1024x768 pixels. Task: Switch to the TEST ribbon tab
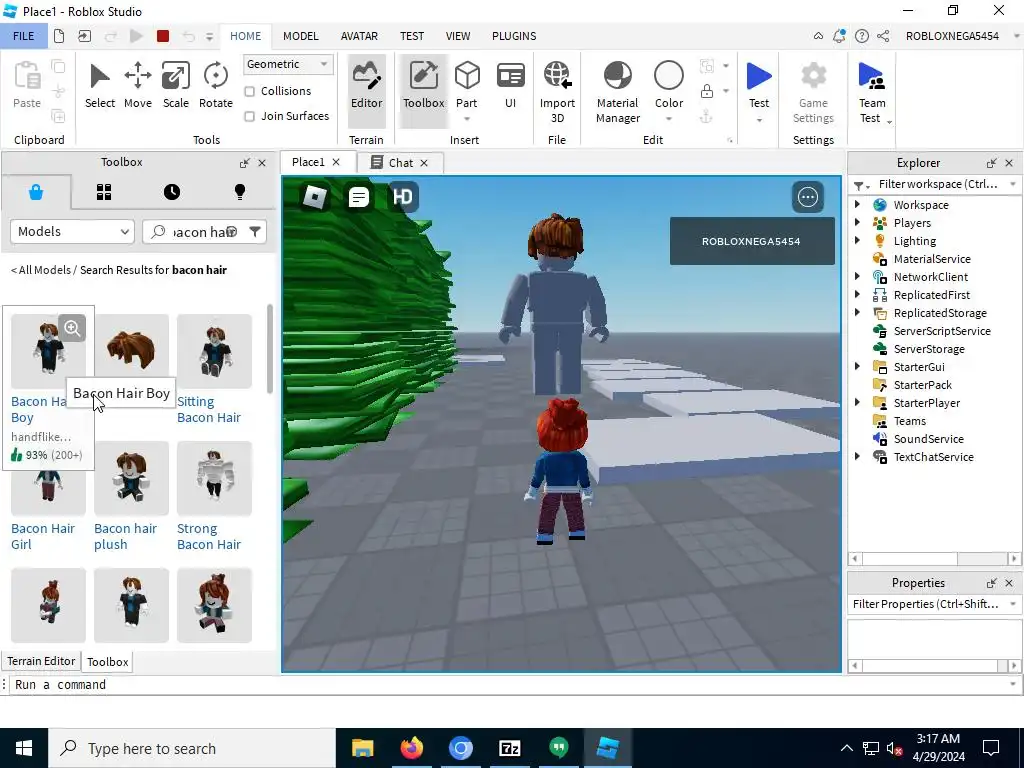[x=411, y=36]
